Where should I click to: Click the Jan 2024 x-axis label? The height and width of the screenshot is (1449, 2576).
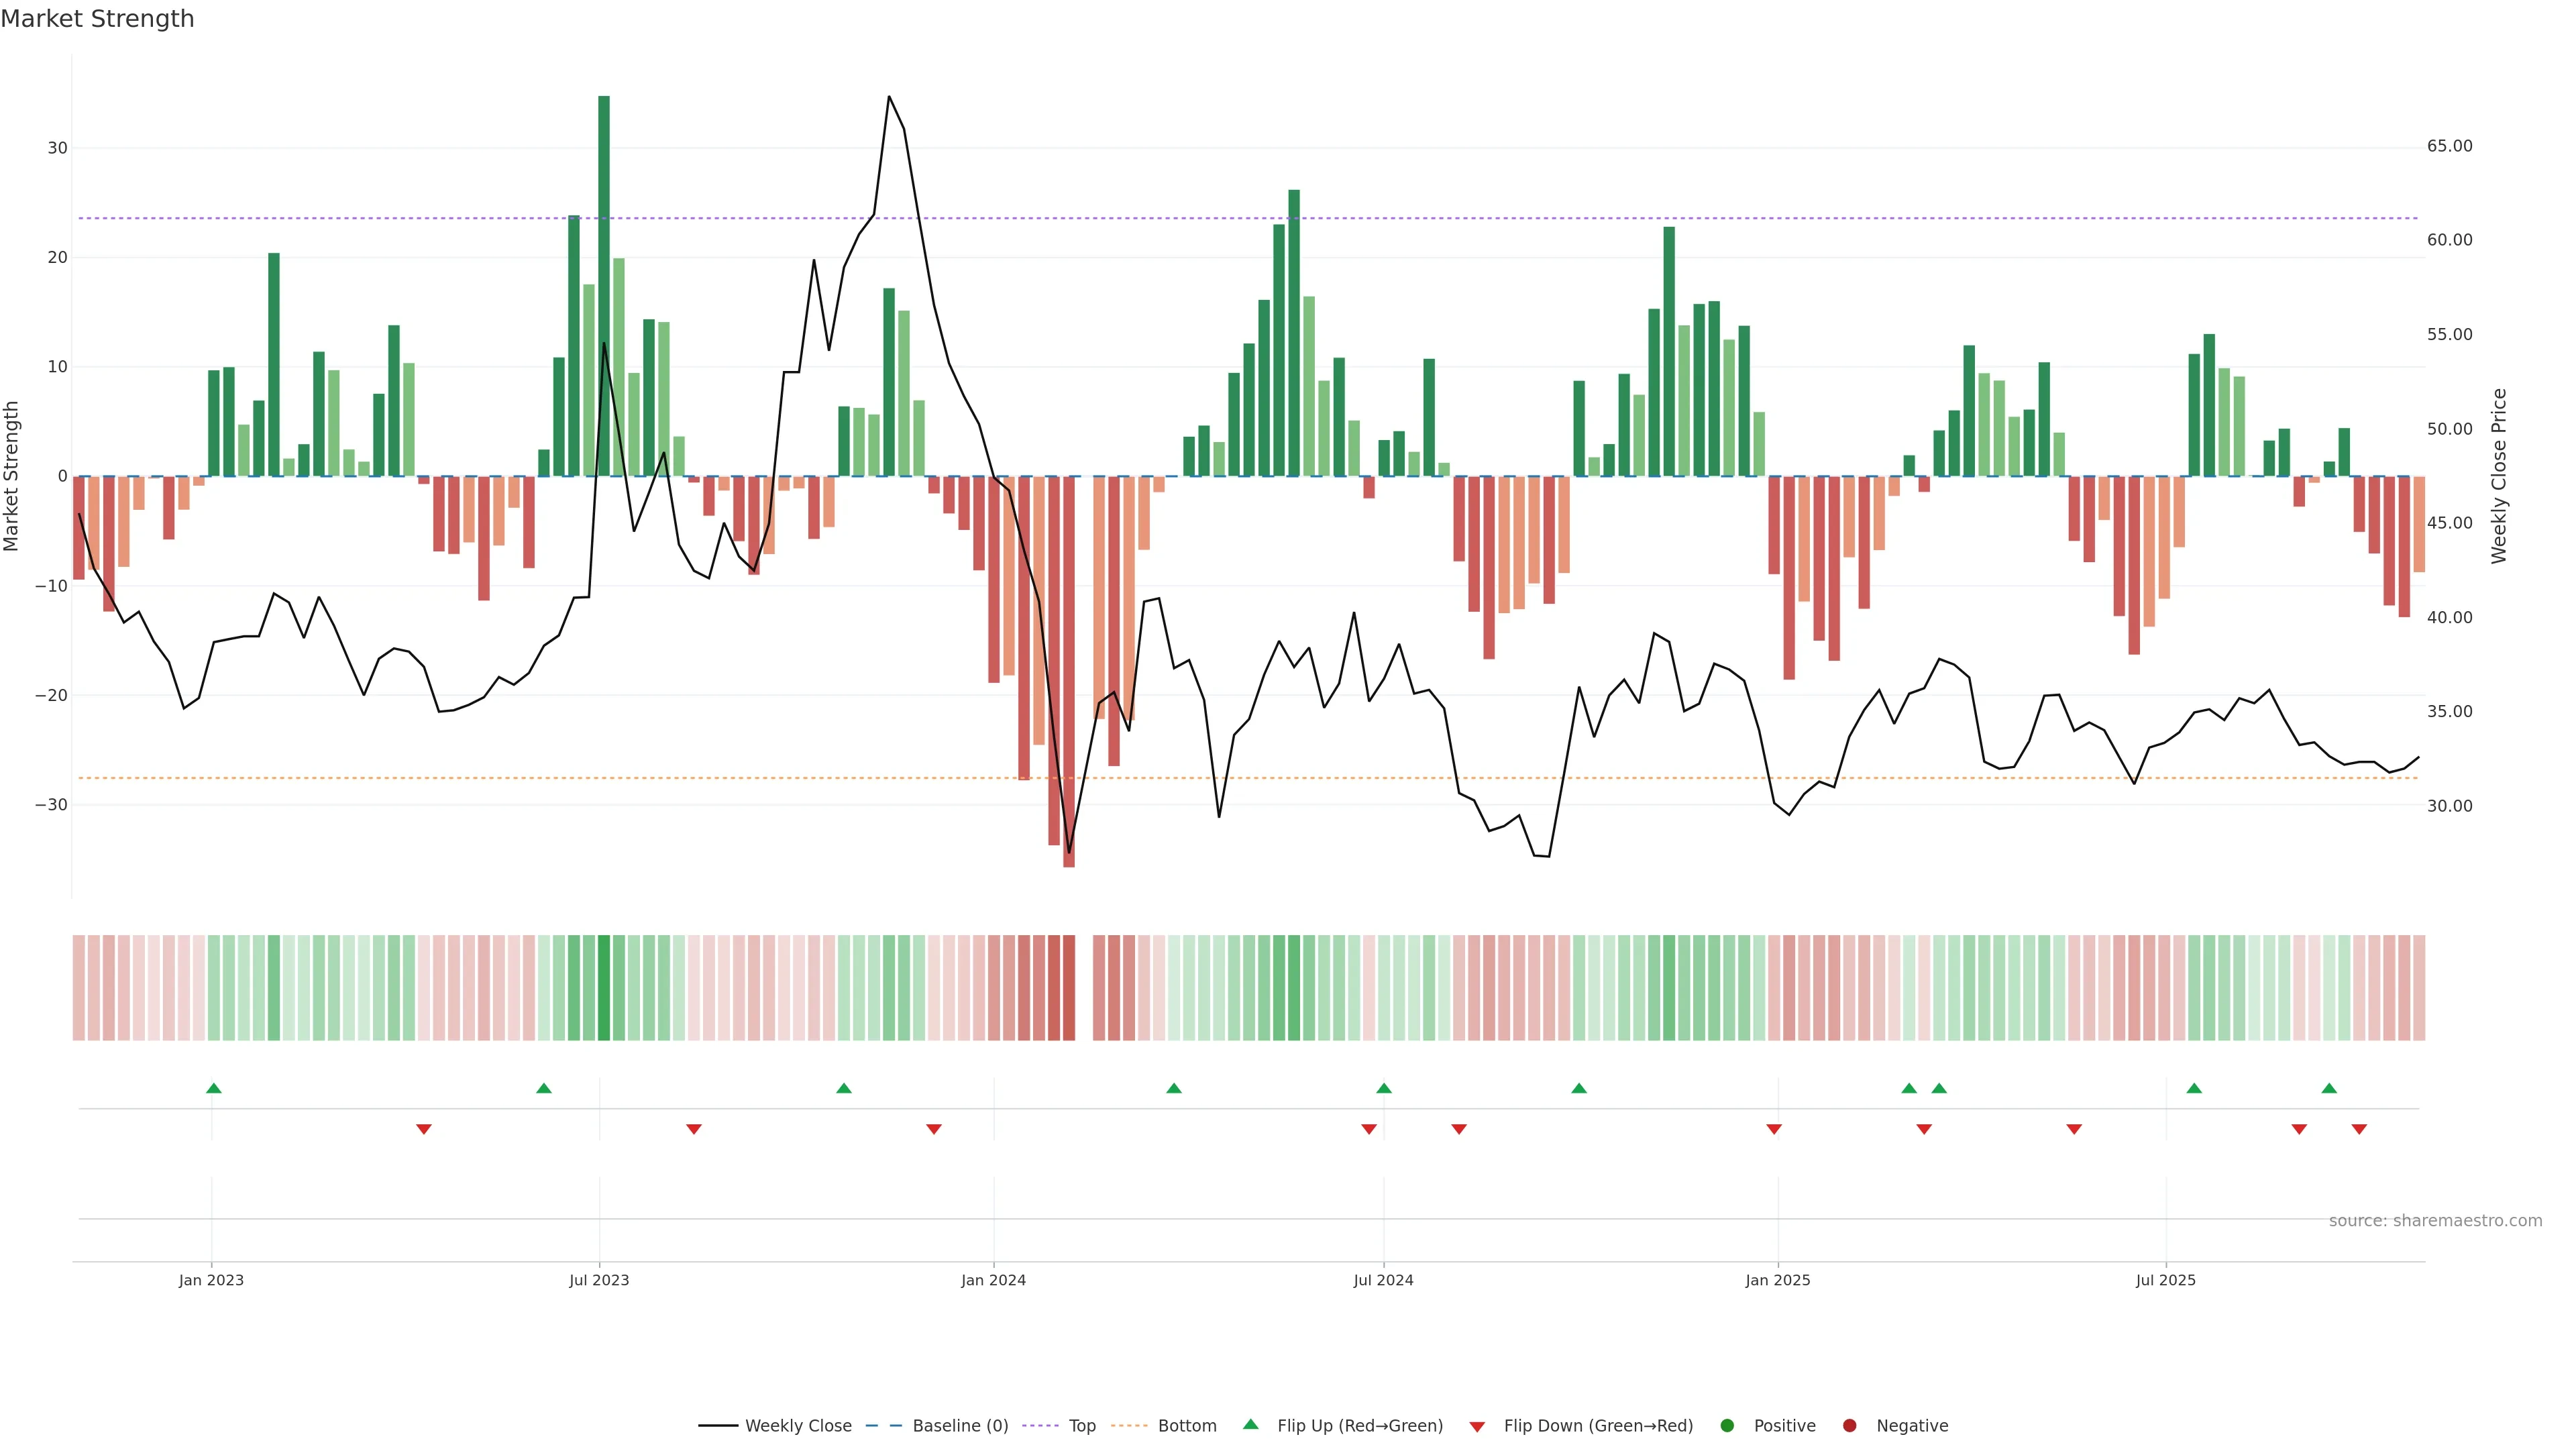(993, 1280)
